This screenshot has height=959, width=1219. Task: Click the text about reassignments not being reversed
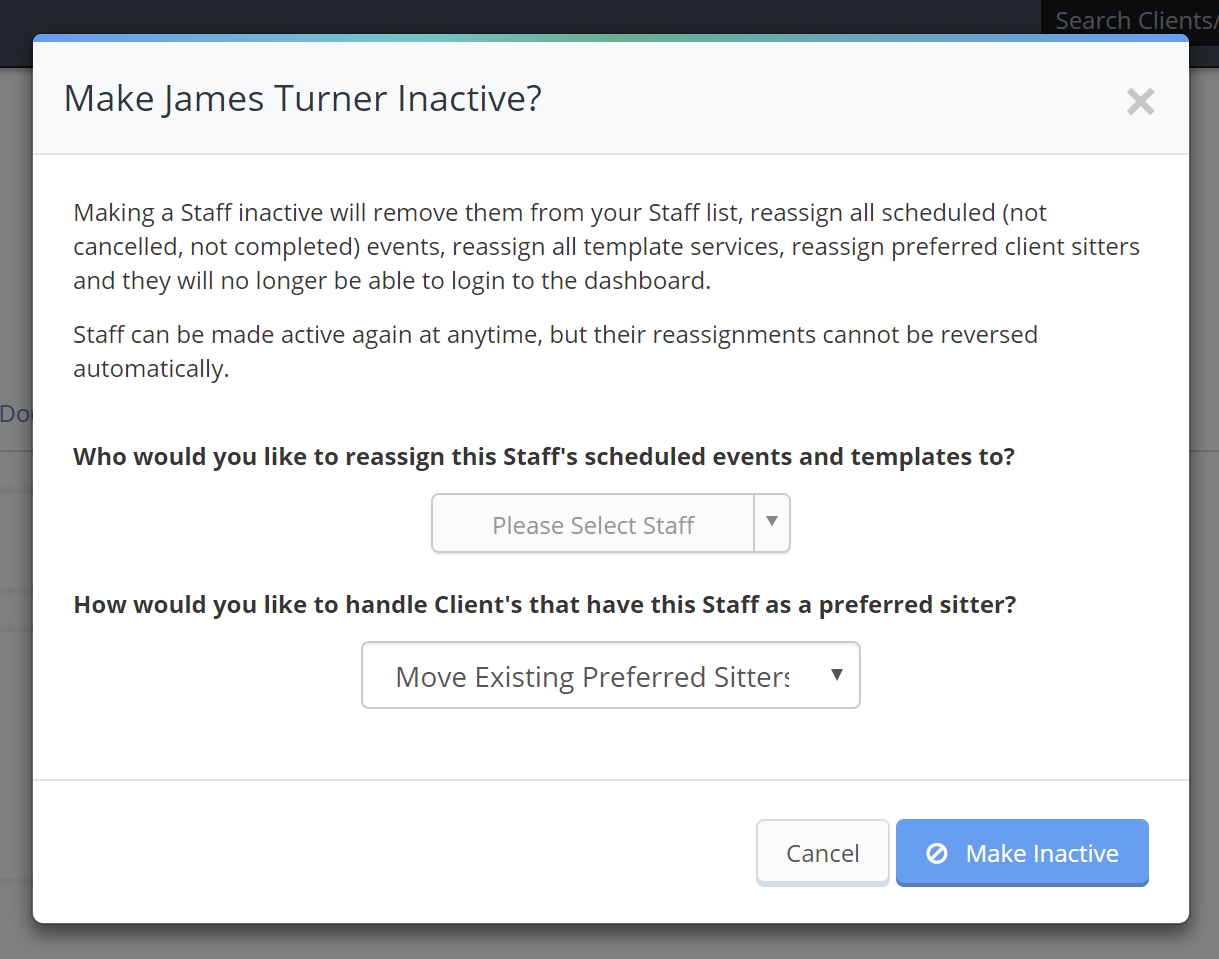click(x=555, y=351)
